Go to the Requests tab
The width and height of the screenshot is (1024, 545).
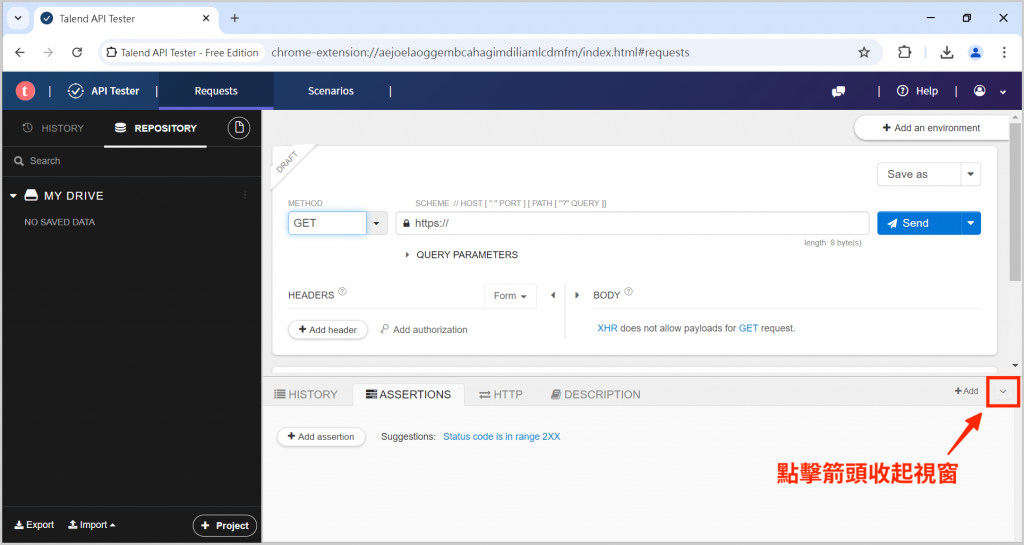tap(216, 91)
